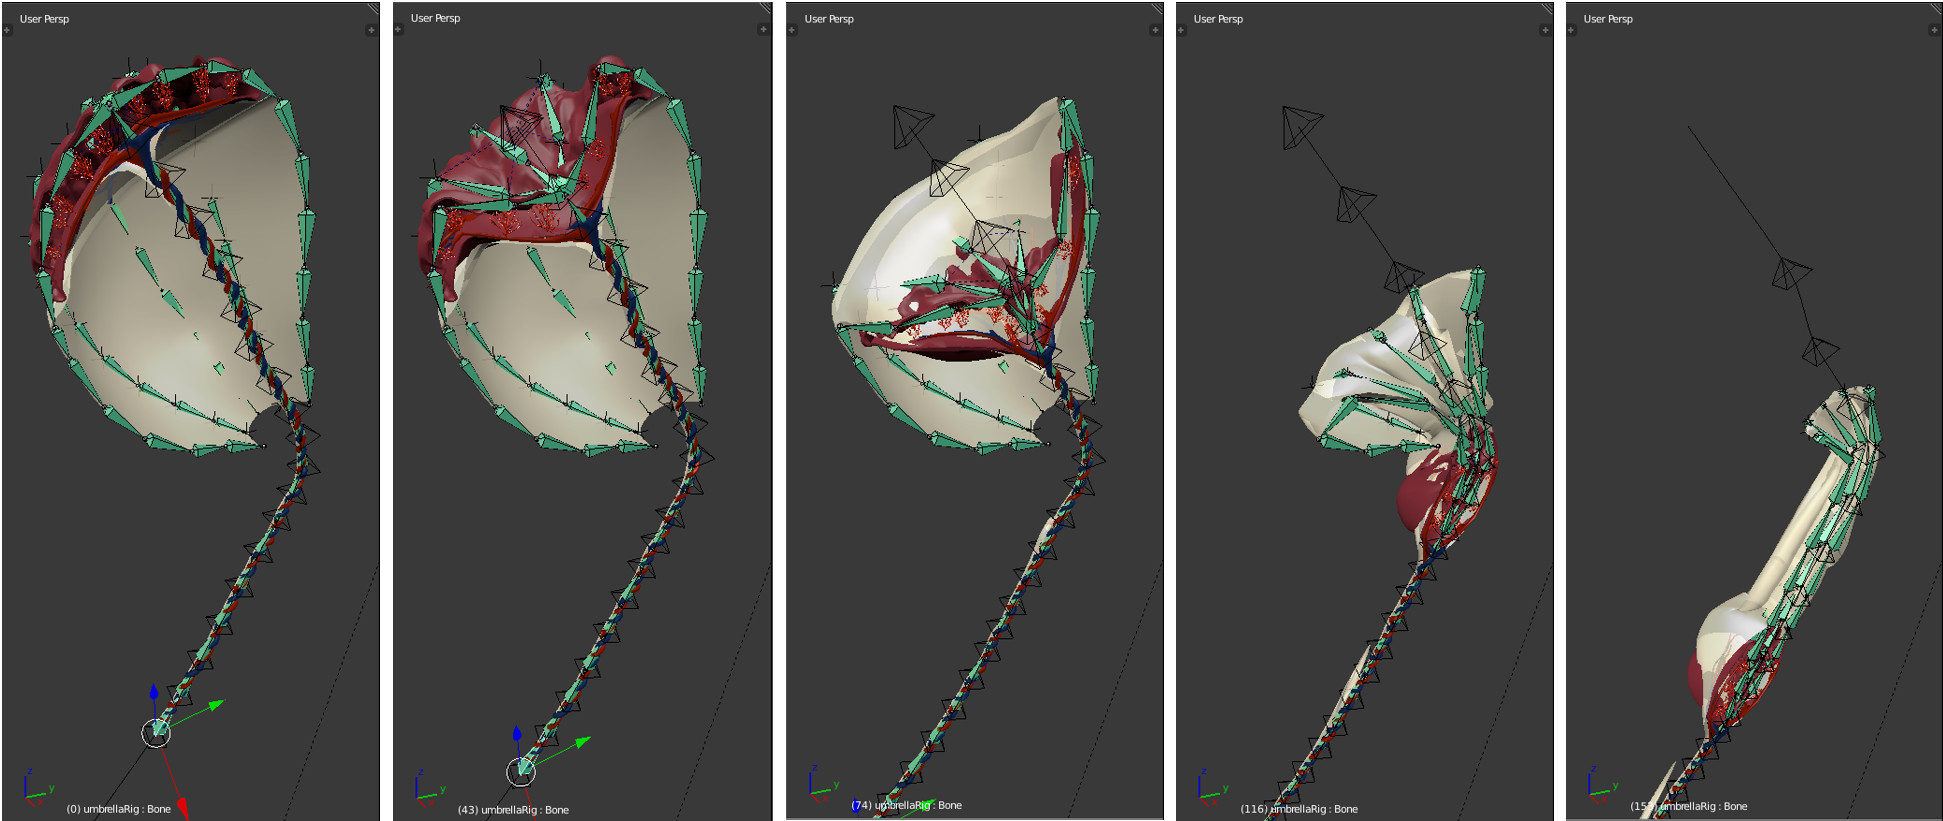Grab green Y-axis manipulator arrow in frame 0 viewport

215,706
